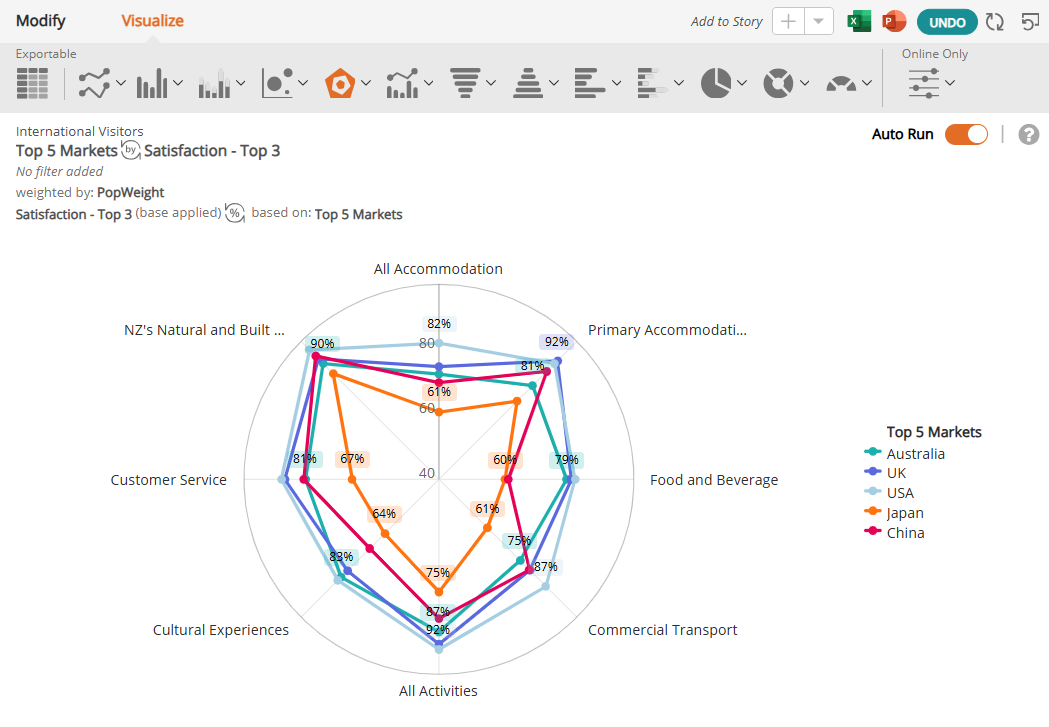Select the clustered column chart icon
The image size is (1049, 727).
pyautogui.click(x=214, y=84)
